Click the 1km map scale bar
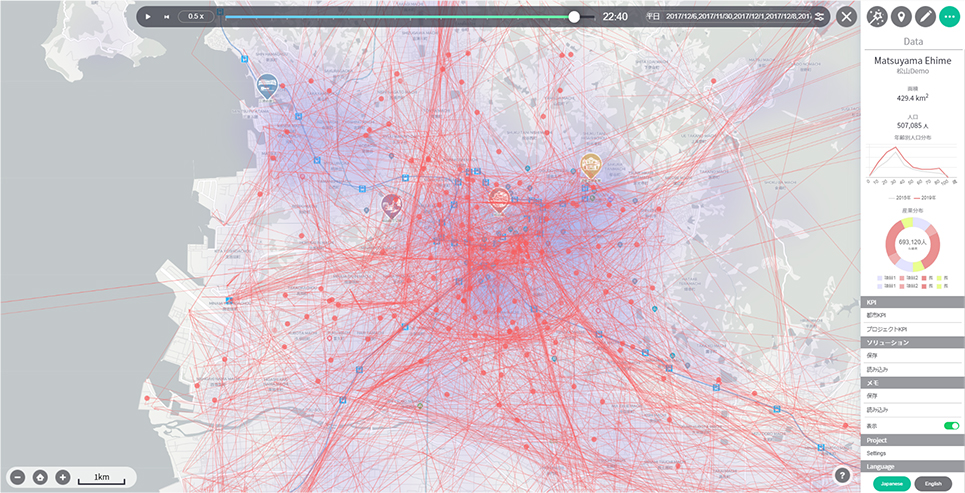Image resolution: width=965 pixels, height=493 pixels. [x=102, y=478]
